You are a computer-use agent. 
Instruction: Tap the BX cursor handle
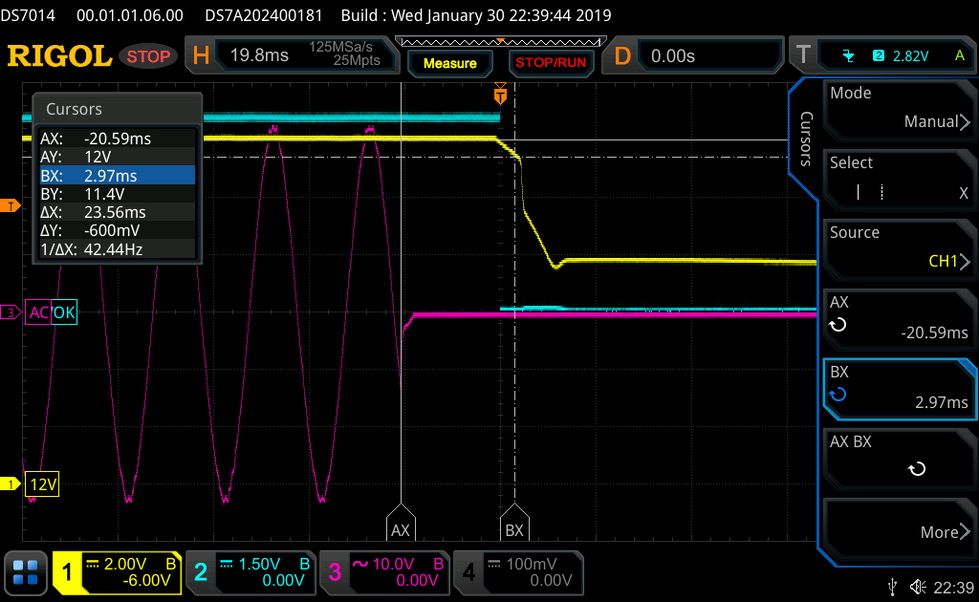click(x=514, y=523)
